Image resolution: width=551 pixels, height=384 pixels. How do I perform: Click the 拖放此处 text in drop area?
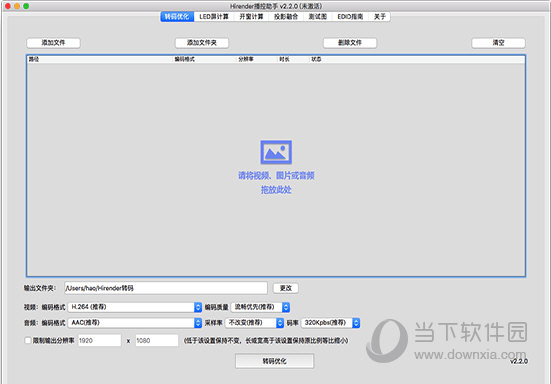pyautogui.click(x=276, y=190)
